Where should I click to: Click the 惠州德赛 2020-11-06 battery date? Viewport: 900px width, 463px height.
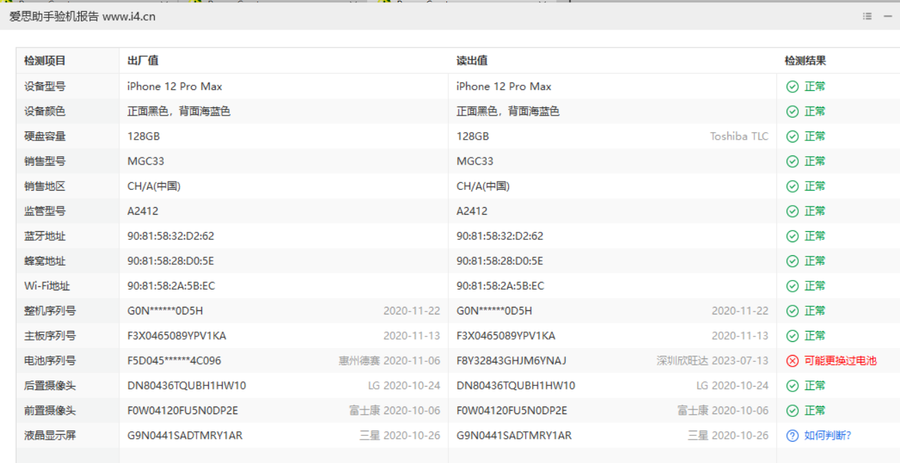389,361
